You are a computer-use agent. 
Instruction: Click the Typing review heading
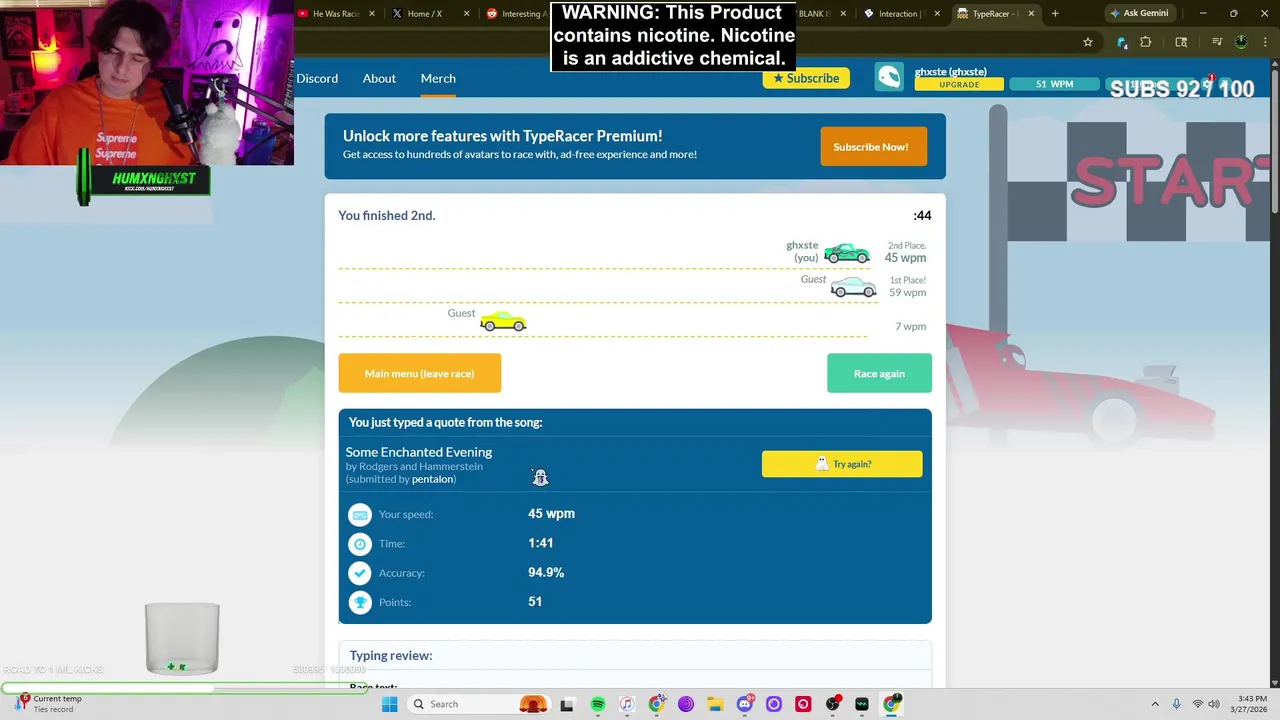coord(391,656)
